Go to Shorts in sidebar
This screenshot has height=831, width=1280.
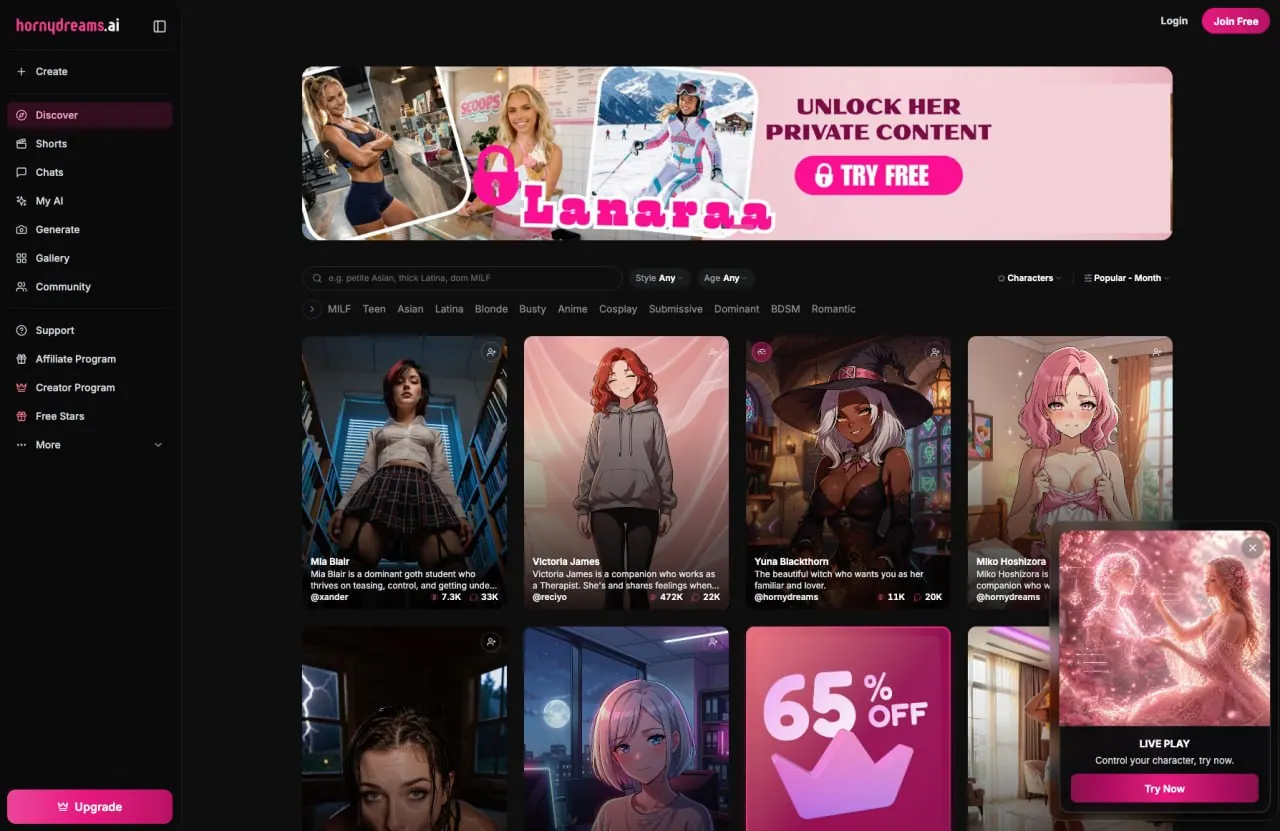(x=90, y=144)
